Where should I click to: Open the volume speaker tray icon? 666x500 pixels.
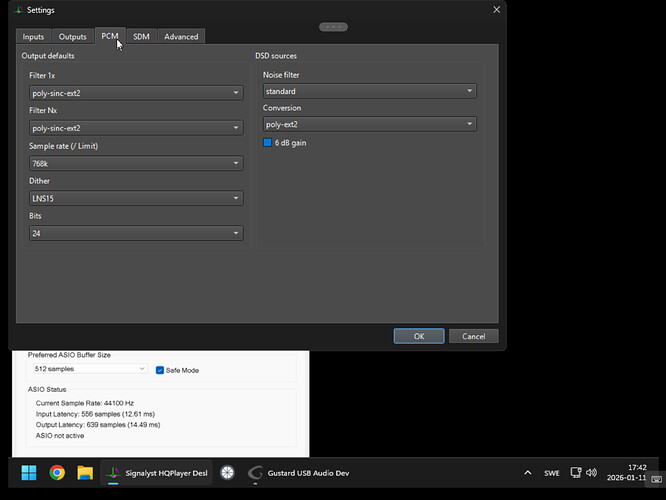pos(591,473)
